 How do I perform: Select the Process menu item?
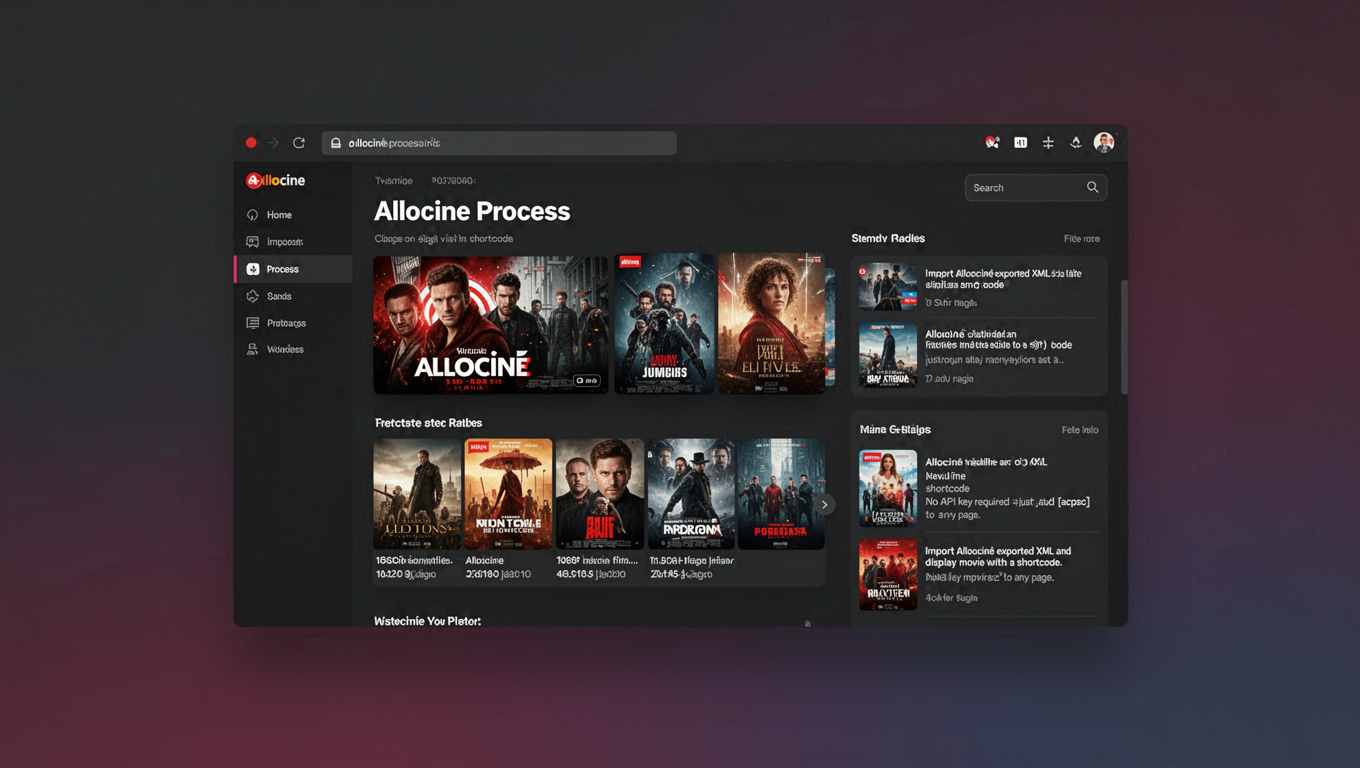(293, 269)
